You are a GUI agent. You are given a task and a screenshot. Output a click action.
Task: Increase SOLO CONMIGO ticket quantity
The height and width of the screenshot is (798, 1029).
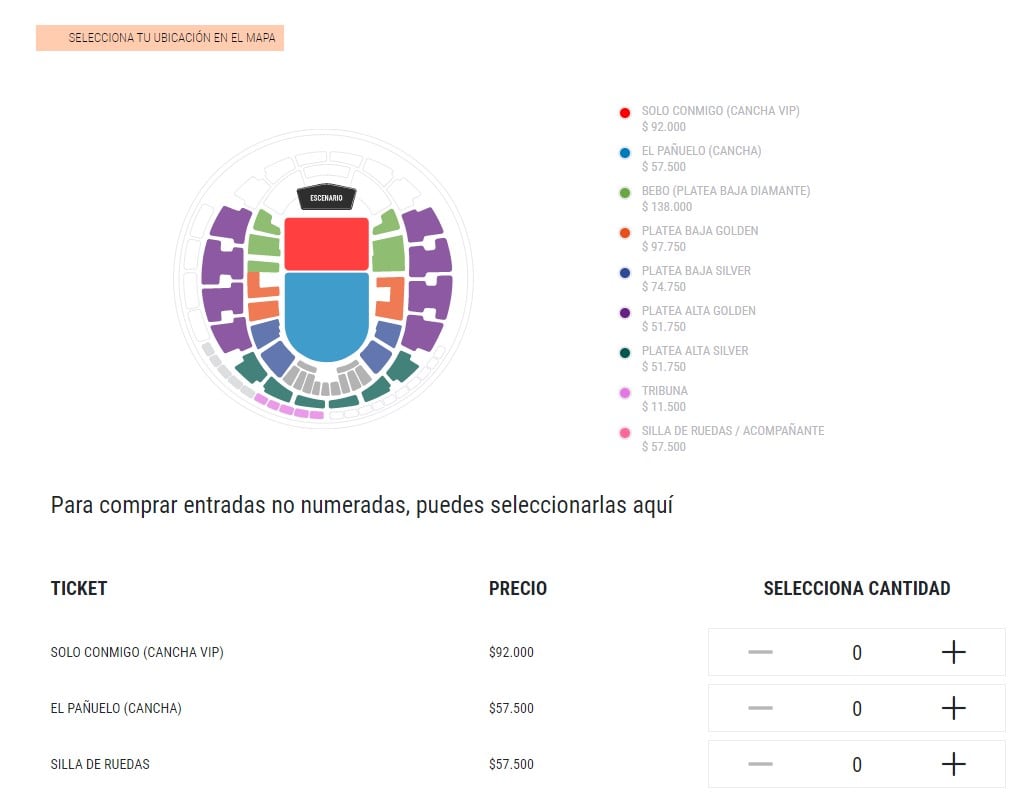click(953, 652)
